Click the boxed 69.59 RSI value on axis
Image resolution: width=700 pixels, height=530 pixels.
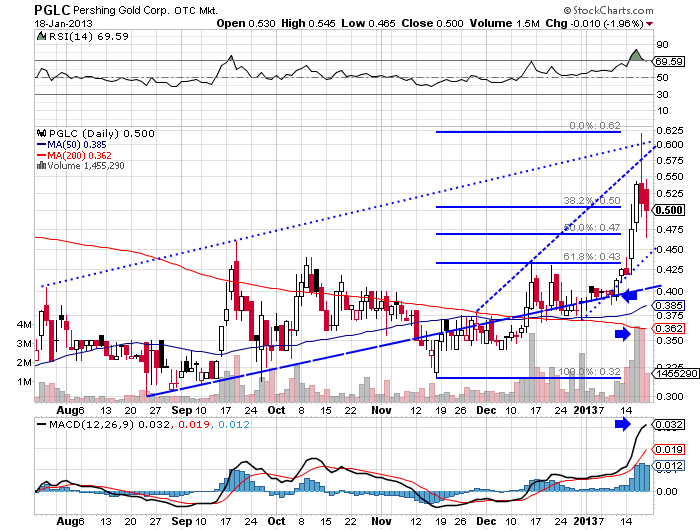click(x=669, y=61)
